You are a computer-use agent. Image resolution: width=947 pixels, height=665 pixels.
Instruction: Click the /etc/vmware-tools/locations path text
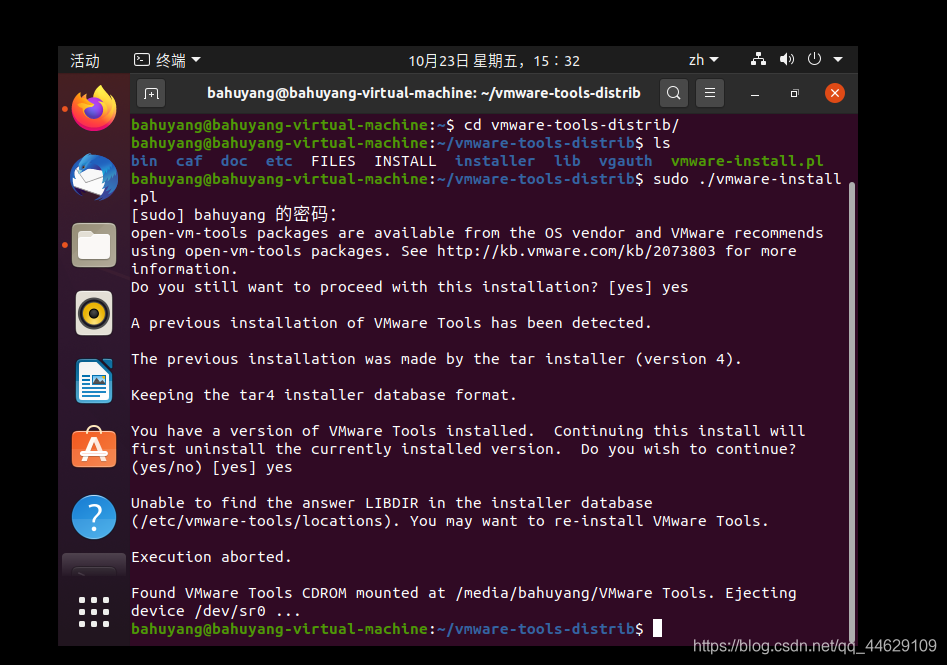click(x=265, y=521)
